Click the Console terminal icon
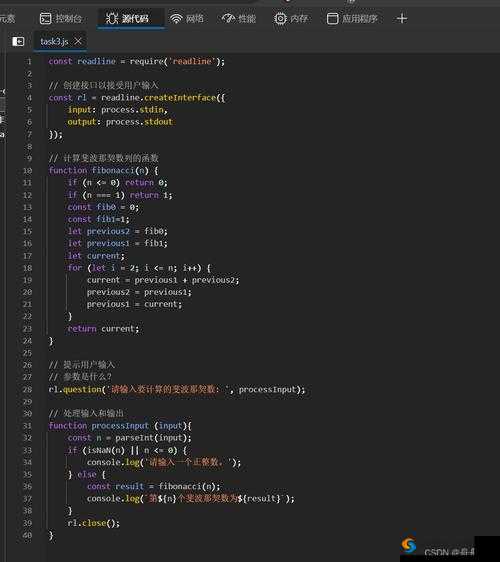 tap(46, 18)
